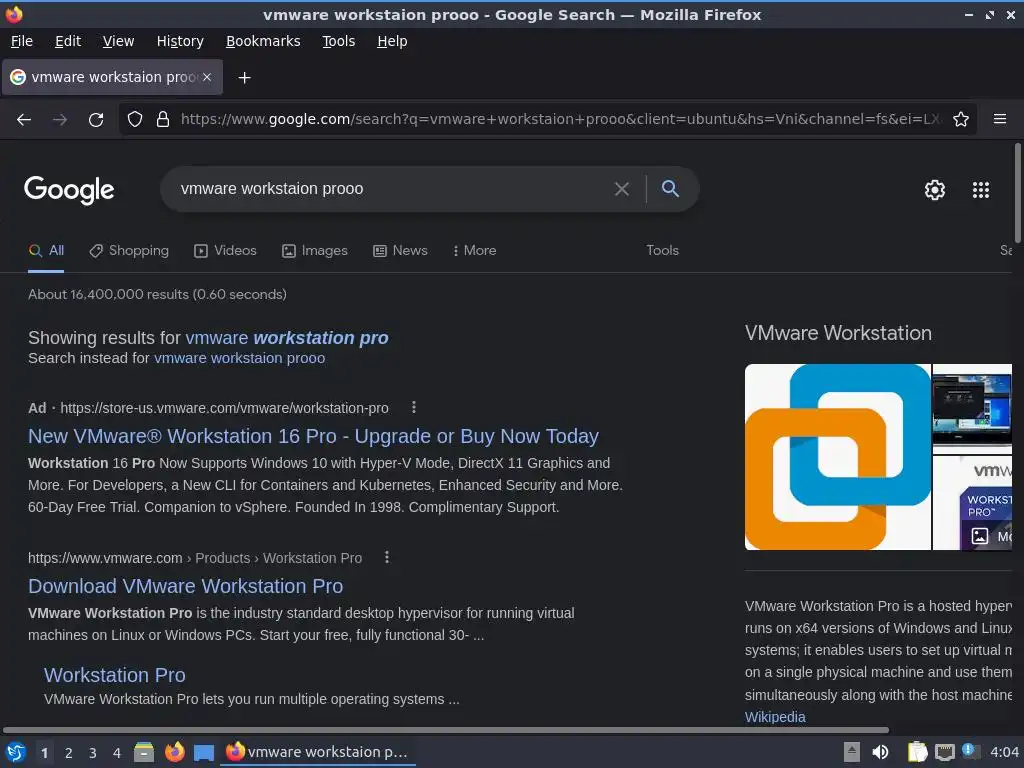Viewport: 1024px width, 768px height.
Task: Open Google quick settings gear
Action: (x=935, y=190)
